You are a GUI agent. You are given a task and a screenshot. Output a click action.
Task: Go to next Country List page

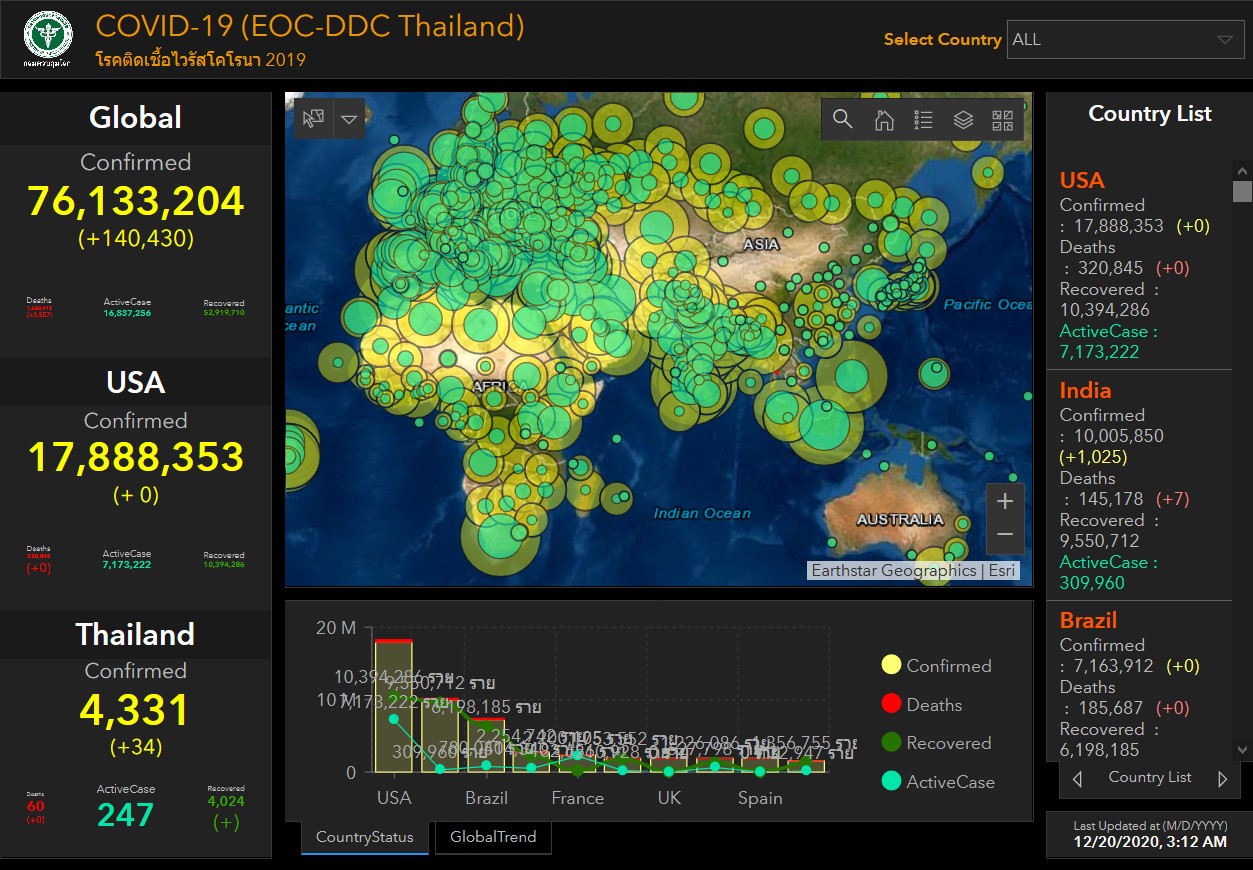coord(1222,778)
